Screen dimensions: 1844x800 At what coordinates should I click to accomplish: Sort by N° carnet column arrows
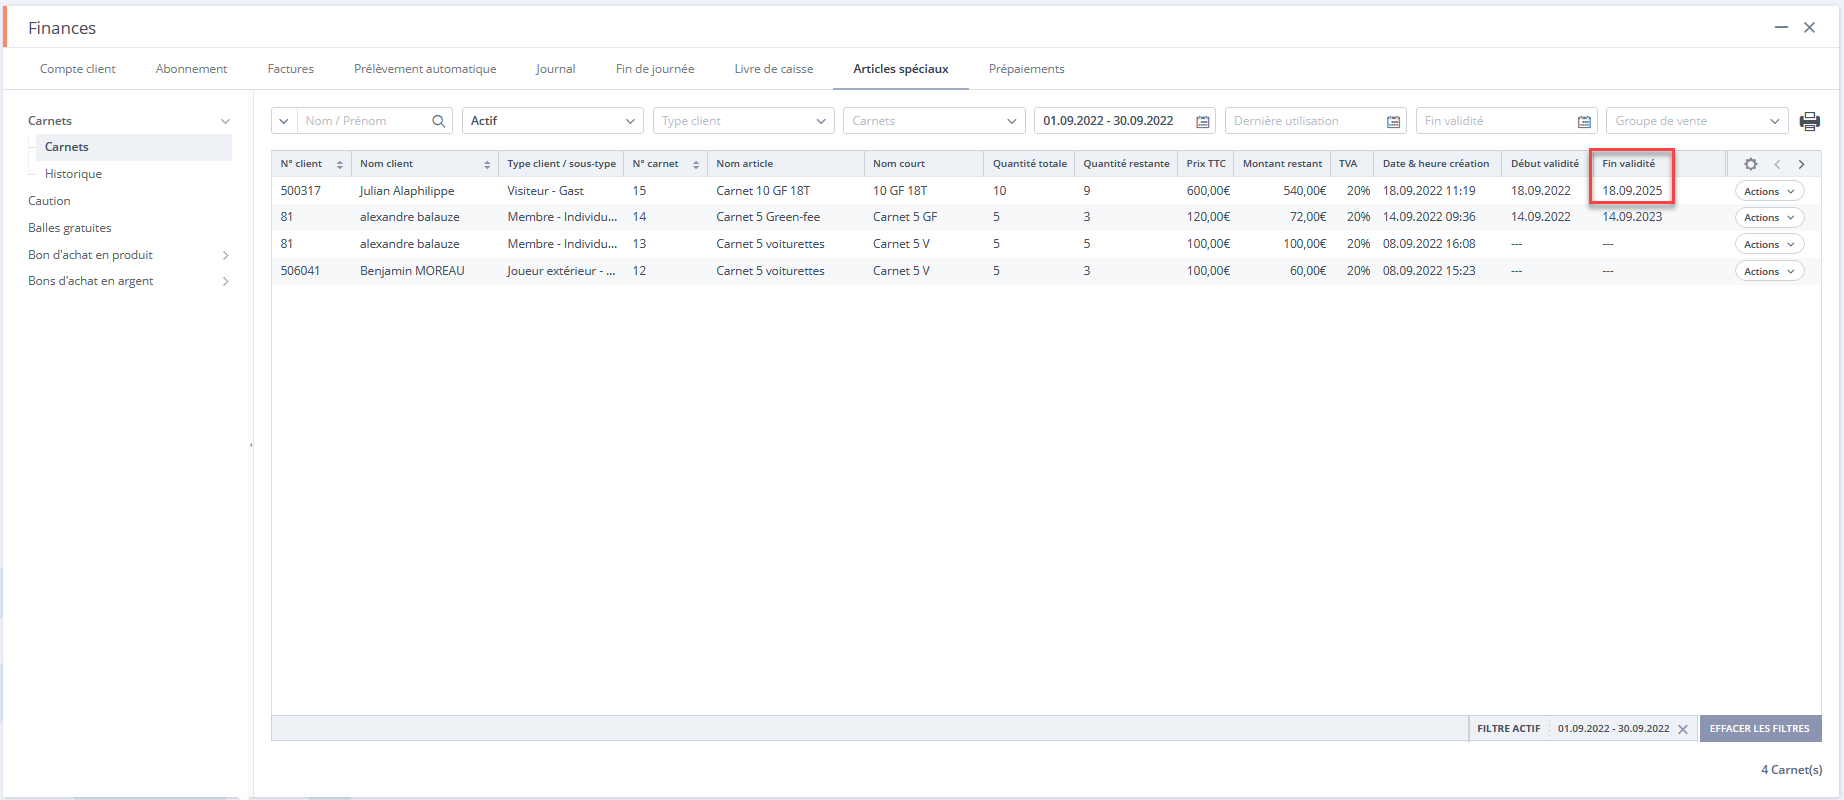pos(696,164)
